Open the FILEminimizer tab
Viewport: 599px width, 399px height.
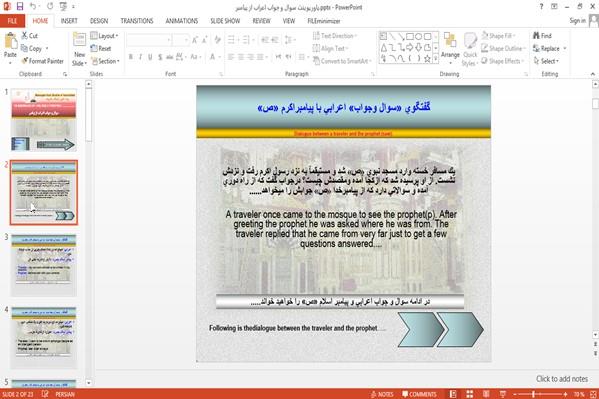[324, 21]
